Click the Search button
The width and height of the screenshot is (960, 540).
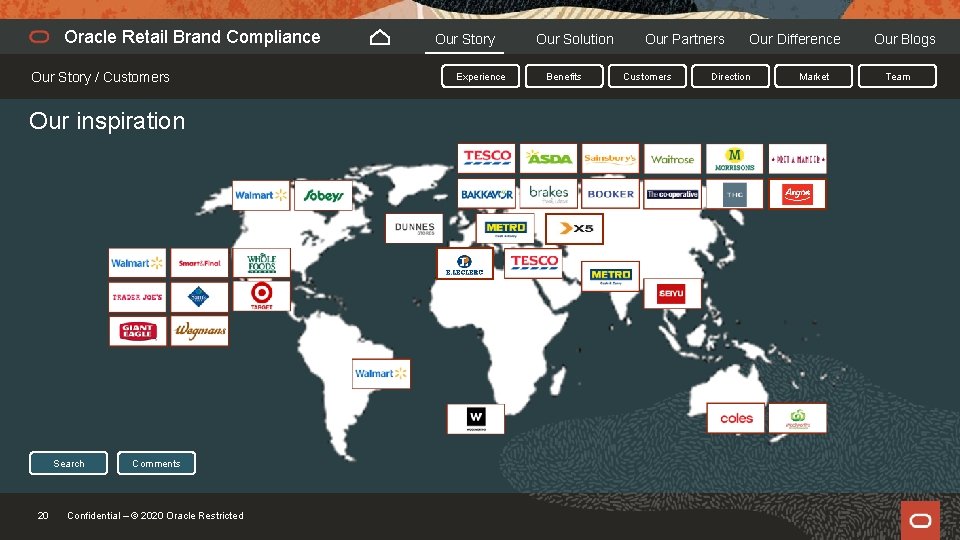point(69,463)
